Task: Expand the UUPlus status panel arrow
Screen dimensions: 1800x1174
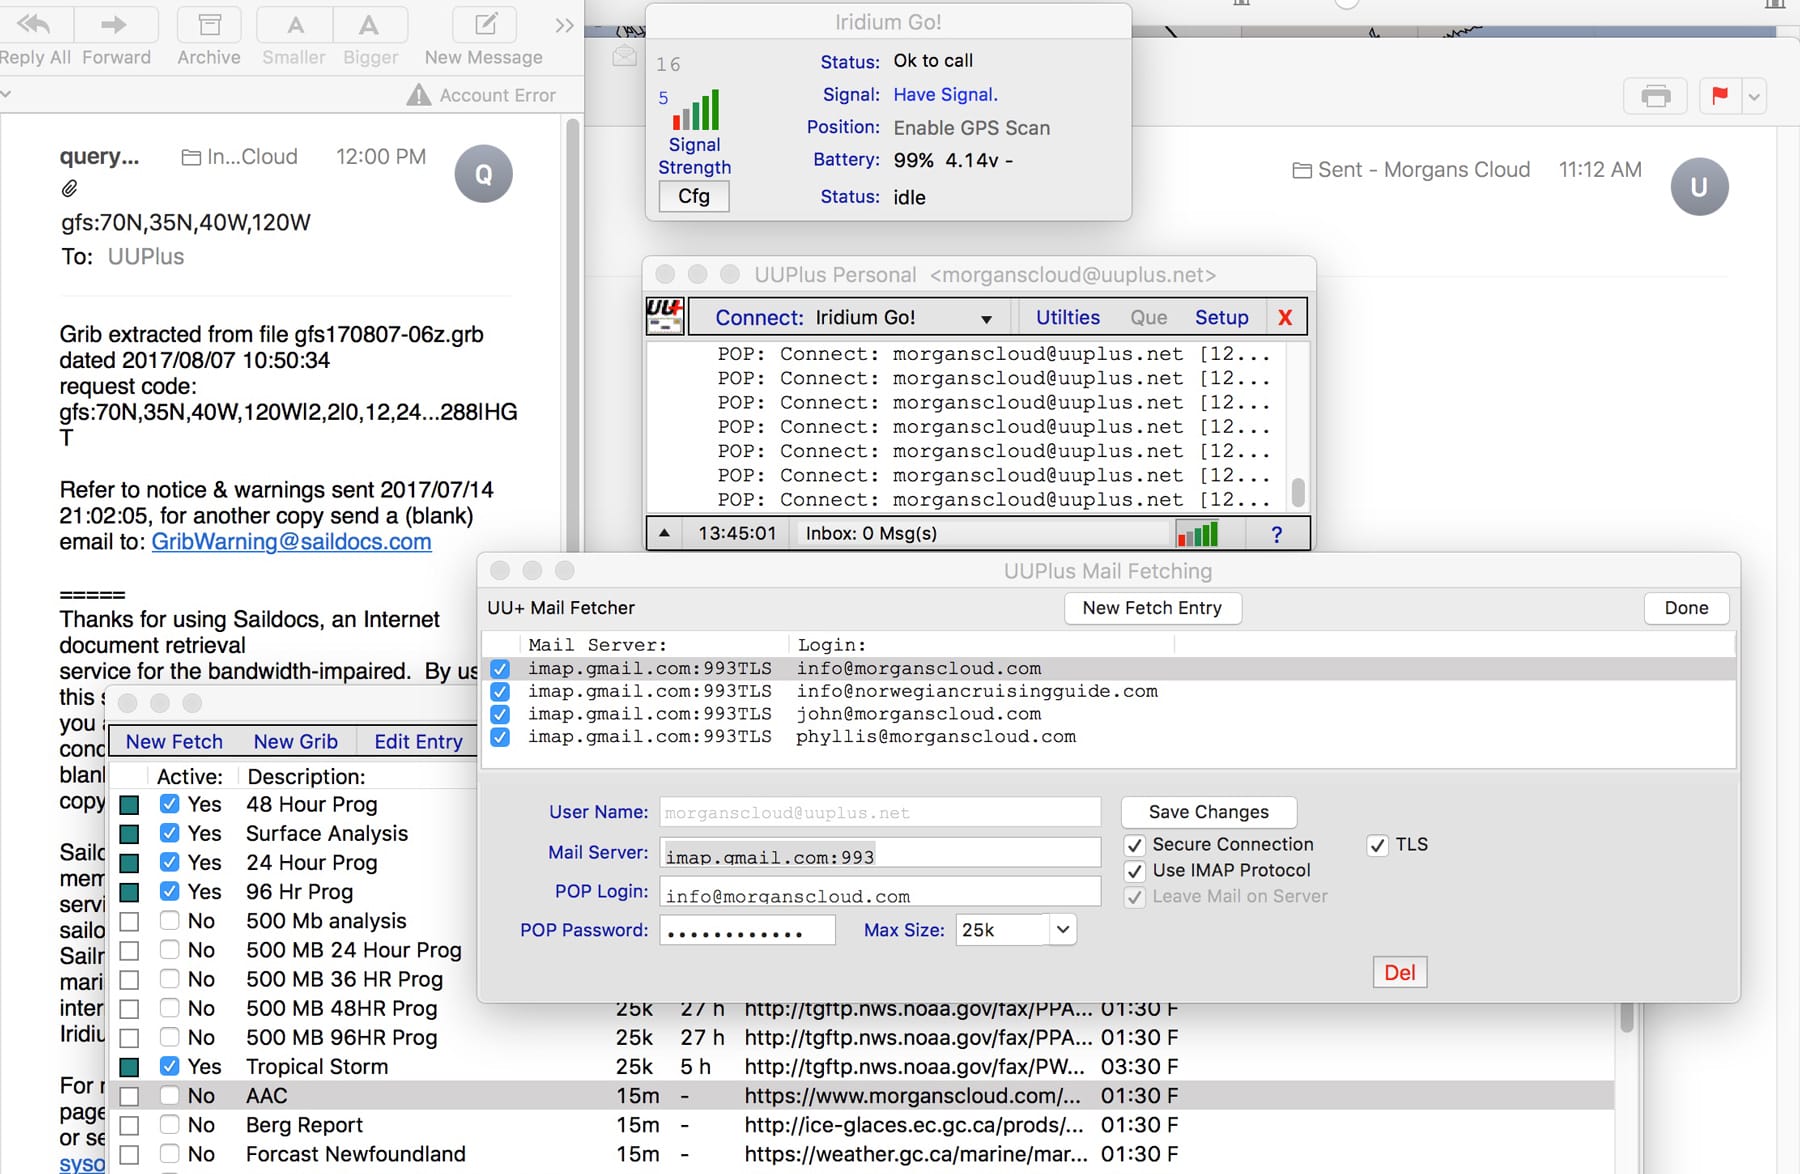Action: coord(663,533)
